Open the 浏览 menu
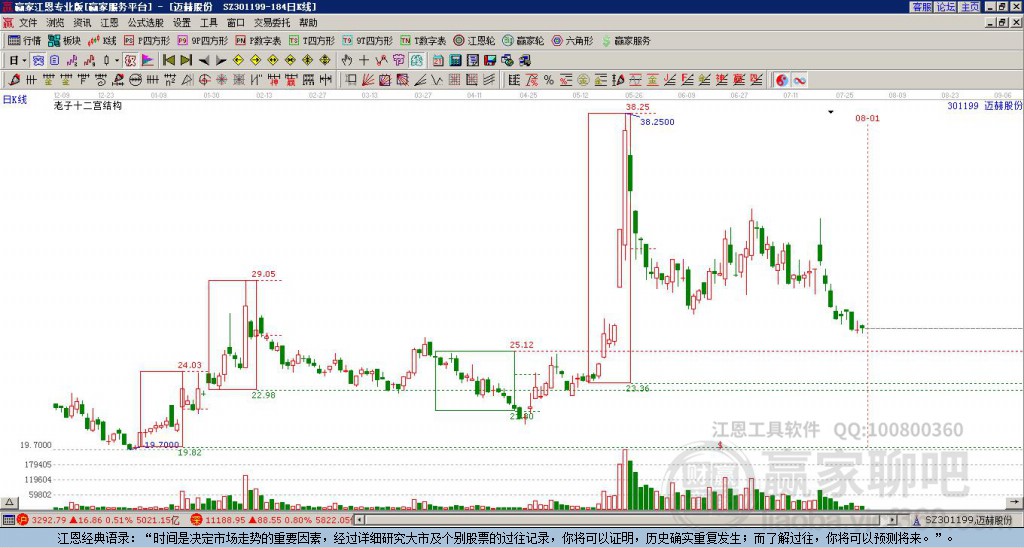Viewport: 1024px width, 548px height. click(55, 23)
